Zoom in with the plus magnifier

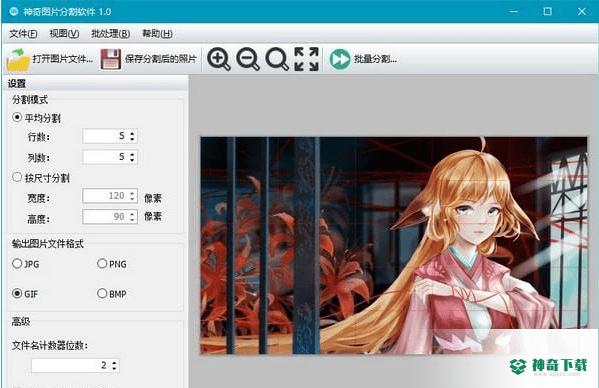219,59
